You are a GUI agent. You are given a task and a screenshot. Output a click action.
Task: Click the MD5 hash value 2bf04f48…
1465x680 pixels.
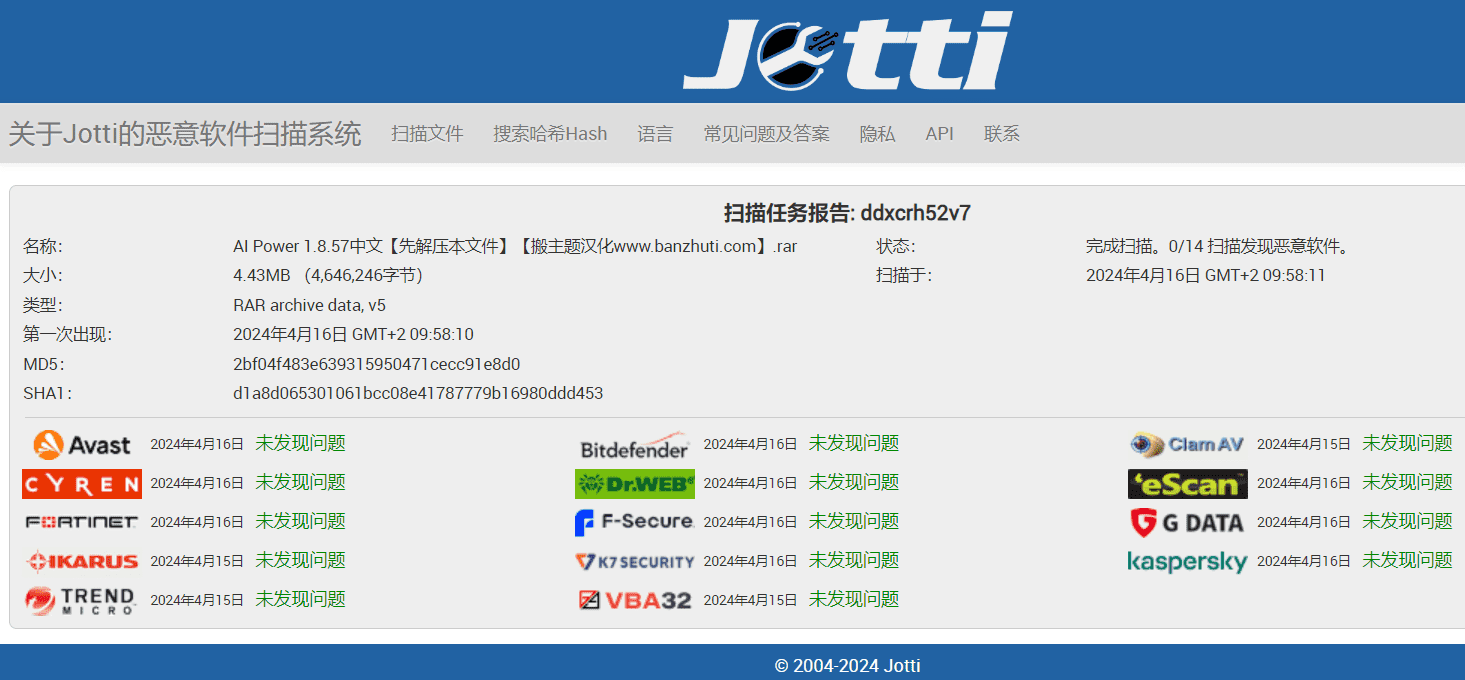click(377, 364)
